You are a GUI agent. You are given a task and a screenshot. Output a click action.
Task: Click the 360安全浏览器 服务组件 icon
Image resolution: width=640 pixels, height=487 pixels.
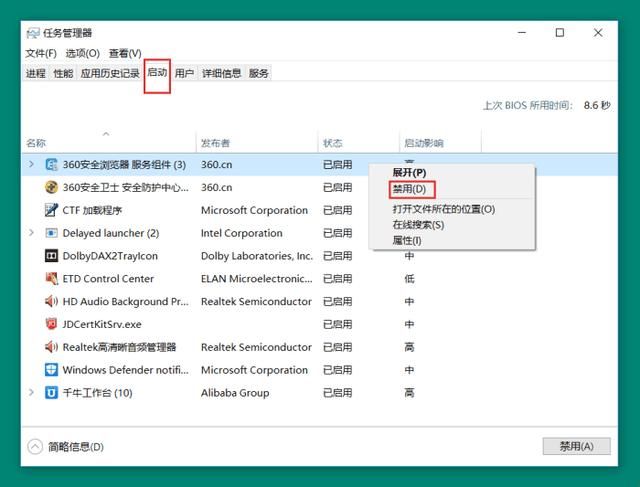point(51,165)
